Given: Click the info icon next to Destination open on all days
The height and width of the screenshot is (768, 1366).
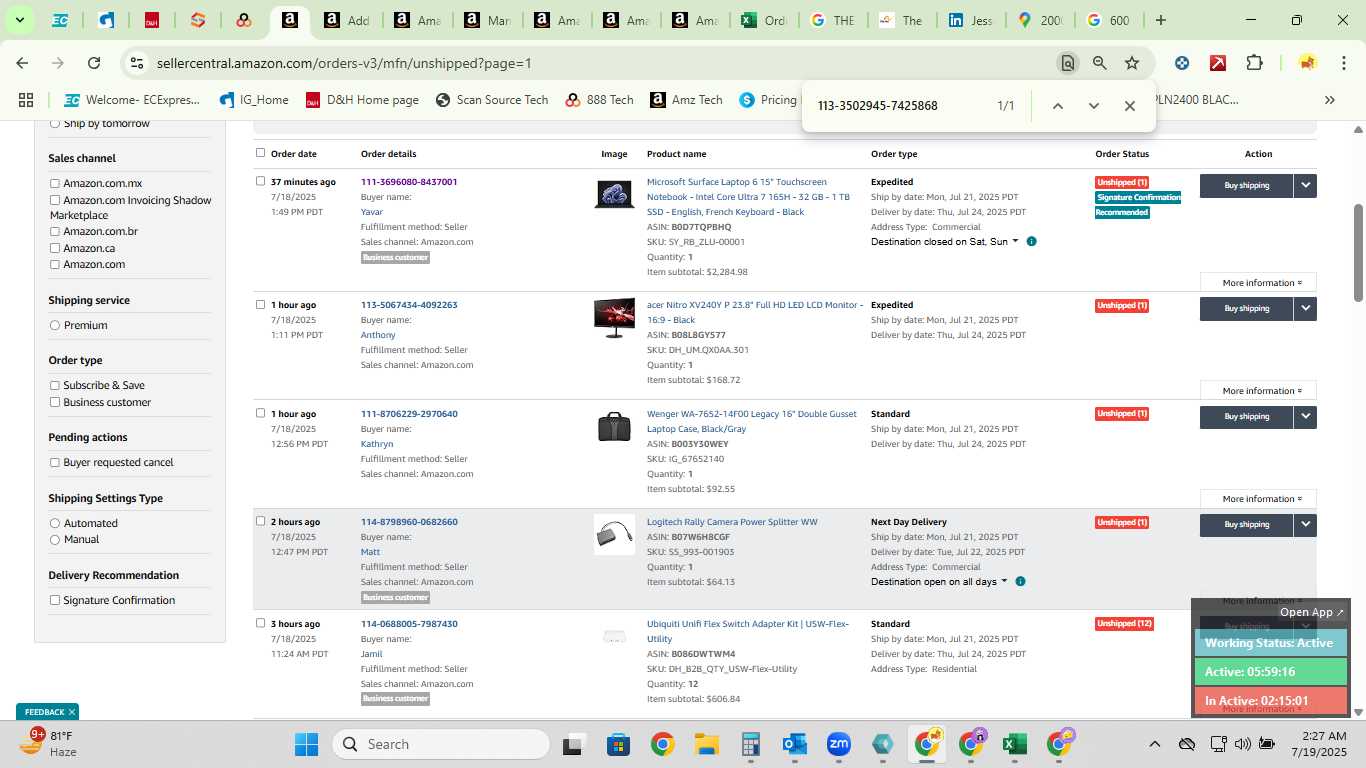Looking at the screenshot, I should (1020, 582).
